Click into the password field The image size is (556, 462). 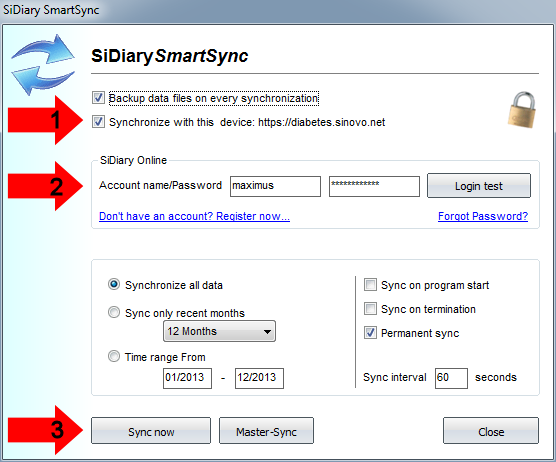[374, 186]
